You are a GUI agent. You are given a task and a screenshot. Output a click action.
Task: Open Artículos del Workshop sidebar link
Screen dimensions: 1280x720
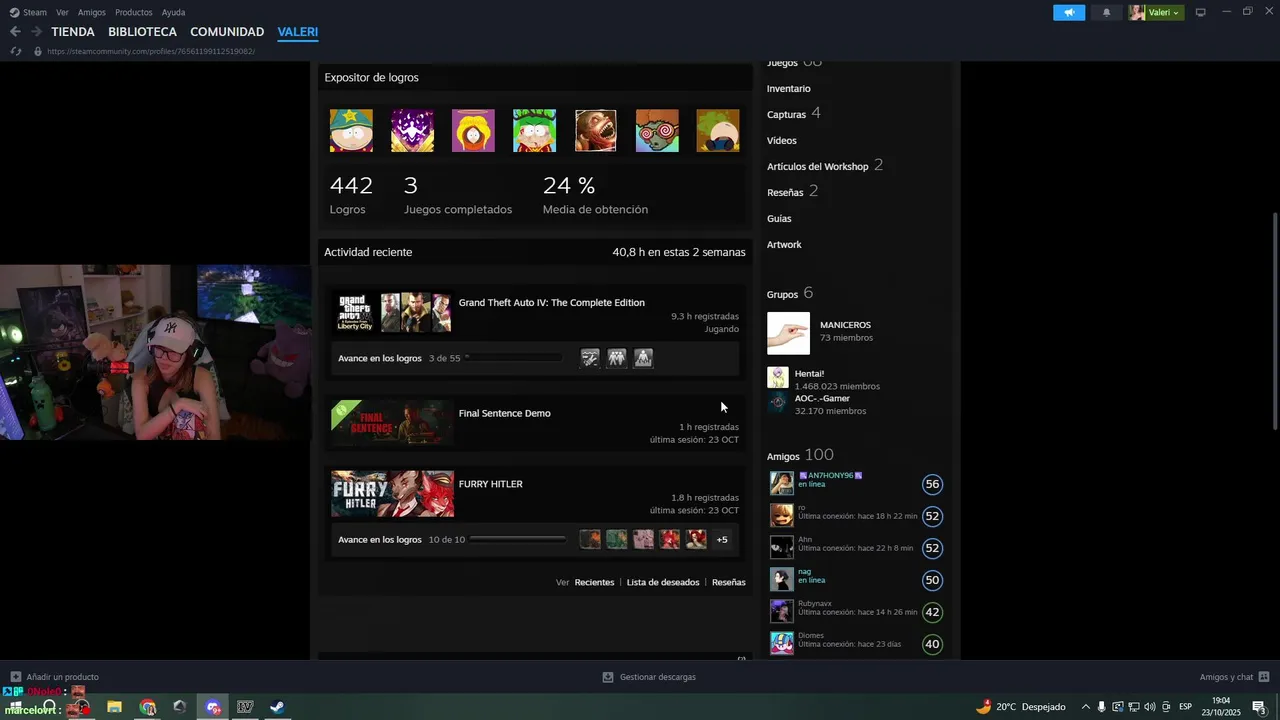point(818,167)
